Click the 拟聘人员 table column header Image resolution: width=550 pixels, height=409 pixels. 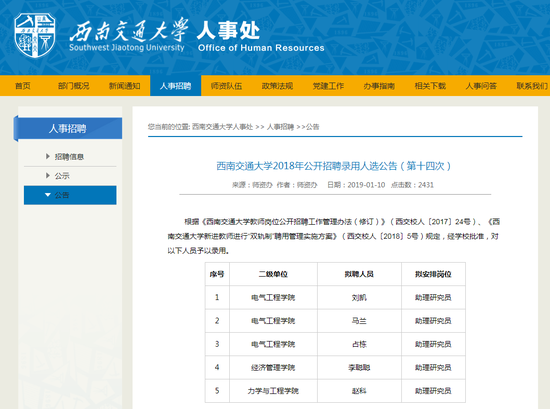tap(359, 274)
